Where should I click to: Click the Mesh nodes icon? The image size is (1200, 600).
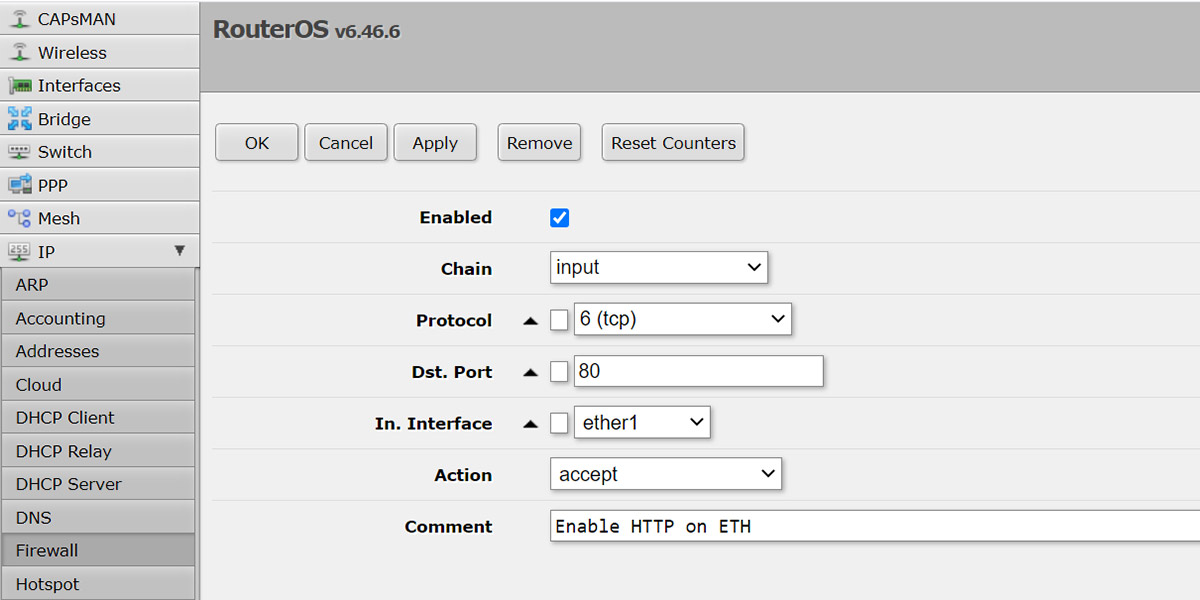pos(20,218)
